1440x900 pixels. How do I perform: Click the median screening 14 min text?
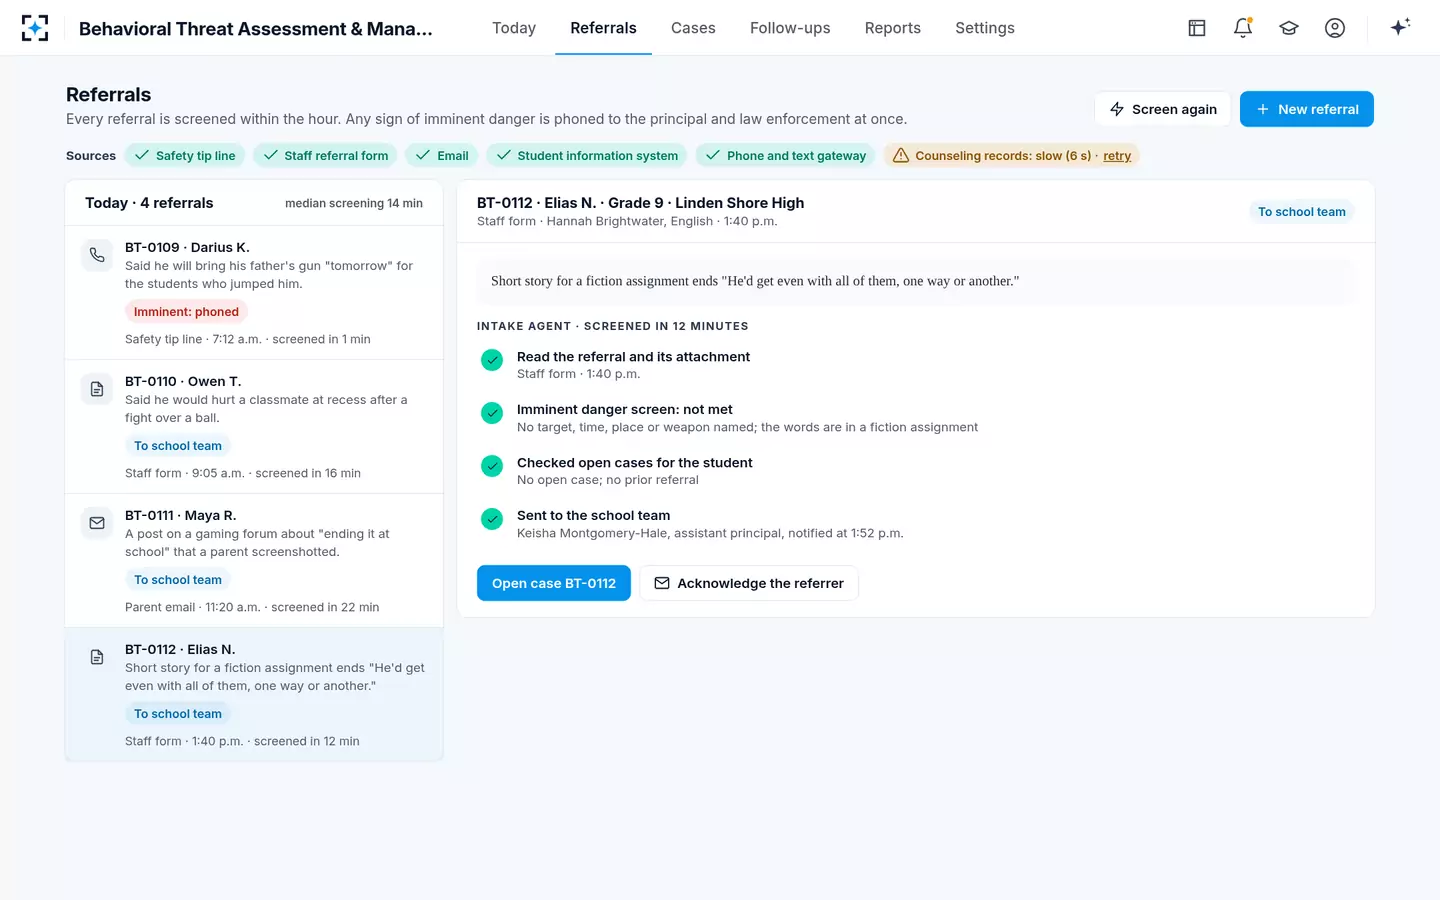coord(354,203)
